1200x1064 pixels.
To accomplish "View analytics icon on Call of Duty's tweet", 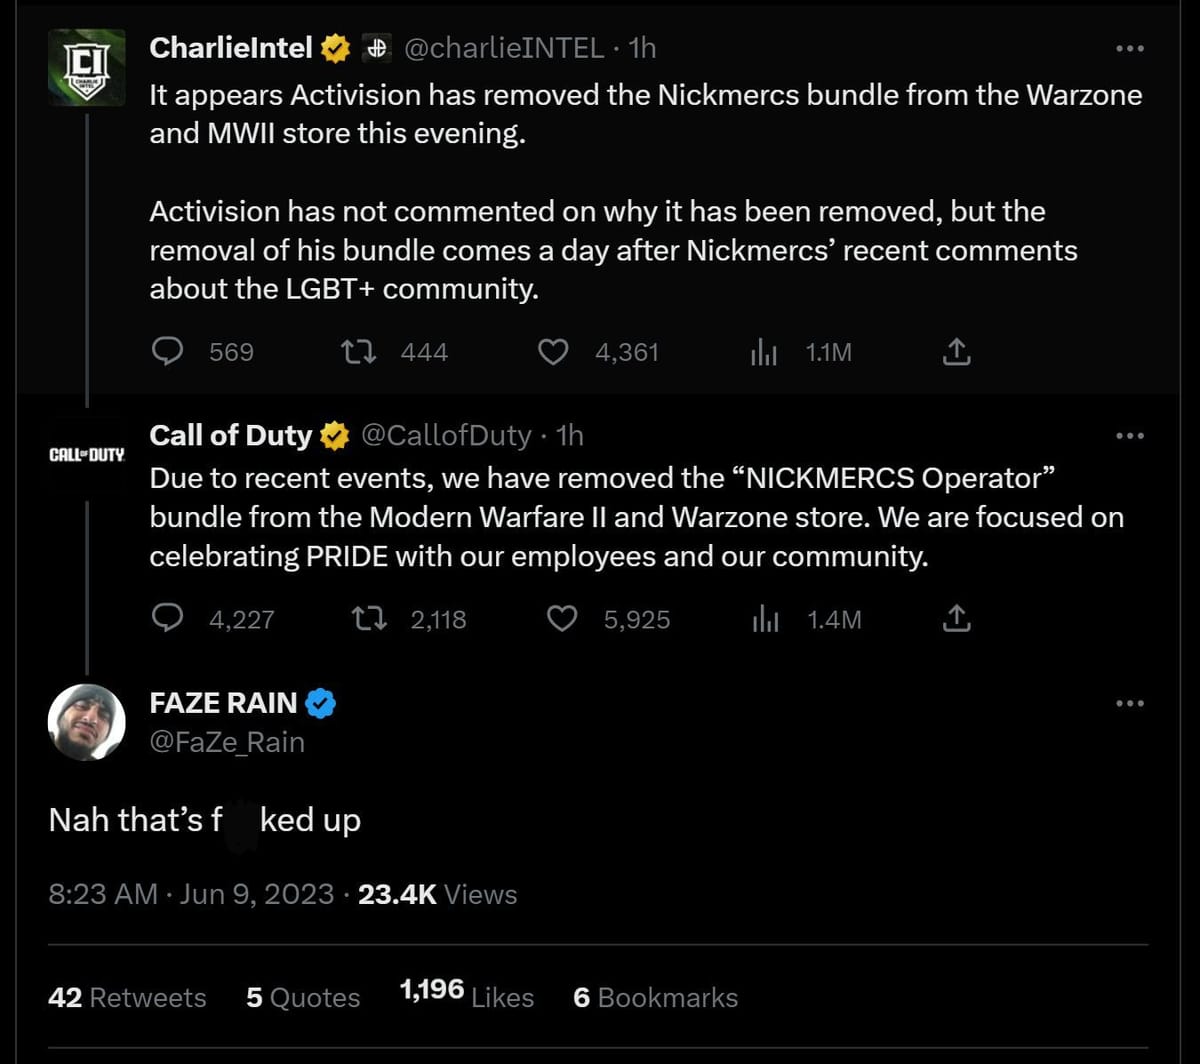I will (x=765, y=619).
